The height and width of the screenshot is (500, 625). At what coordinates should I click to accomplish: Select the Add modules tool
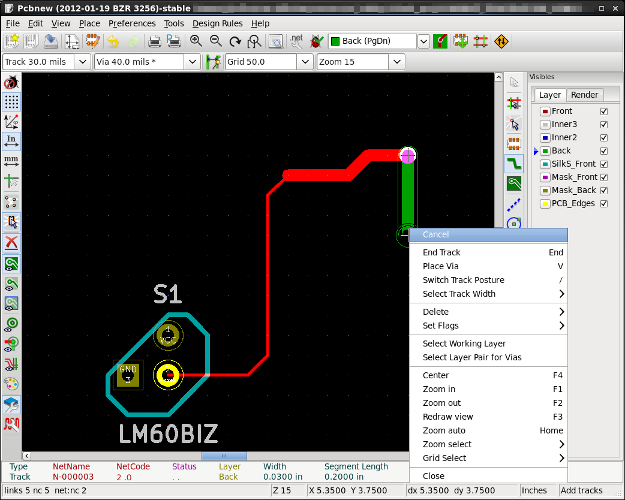[514, 144]
